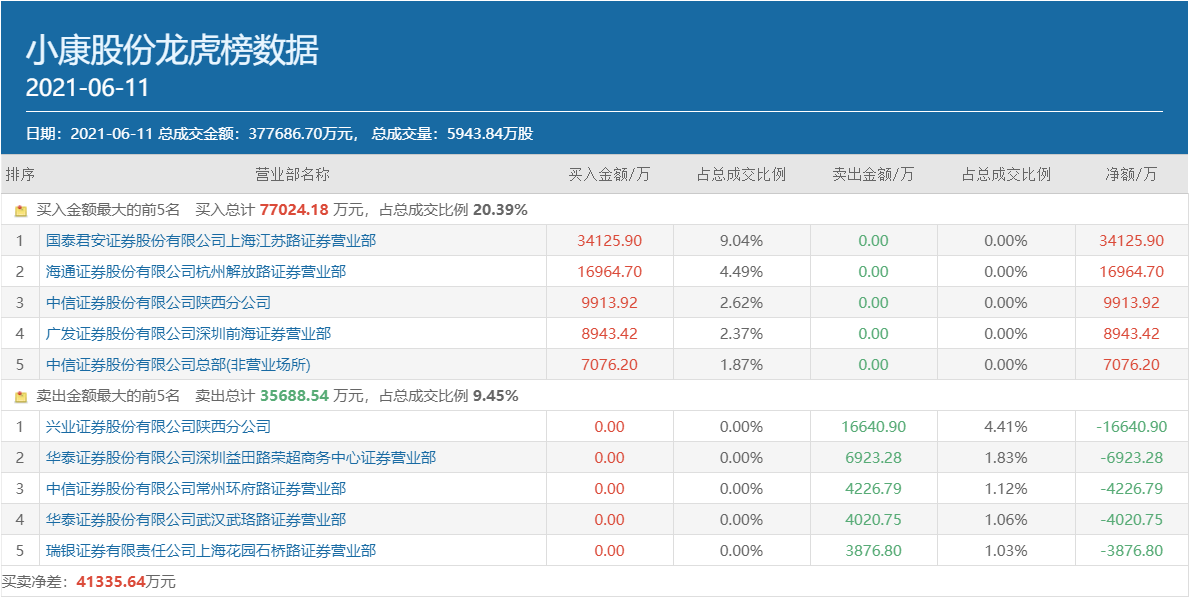This screenshot has width=1189, height=598.
Task: Click the 净额/万 column header
Action: pos(1131,175)
